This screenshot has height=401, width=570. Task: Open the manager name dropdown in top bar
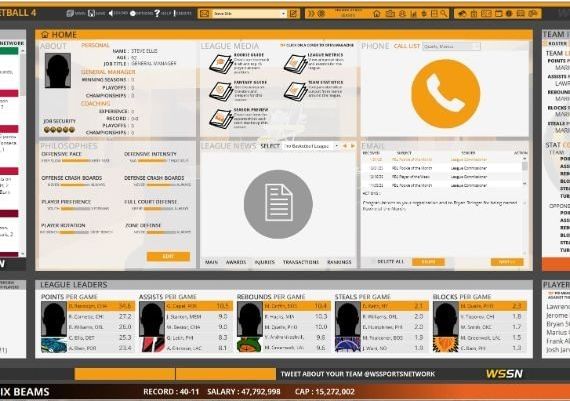point(249,14)
